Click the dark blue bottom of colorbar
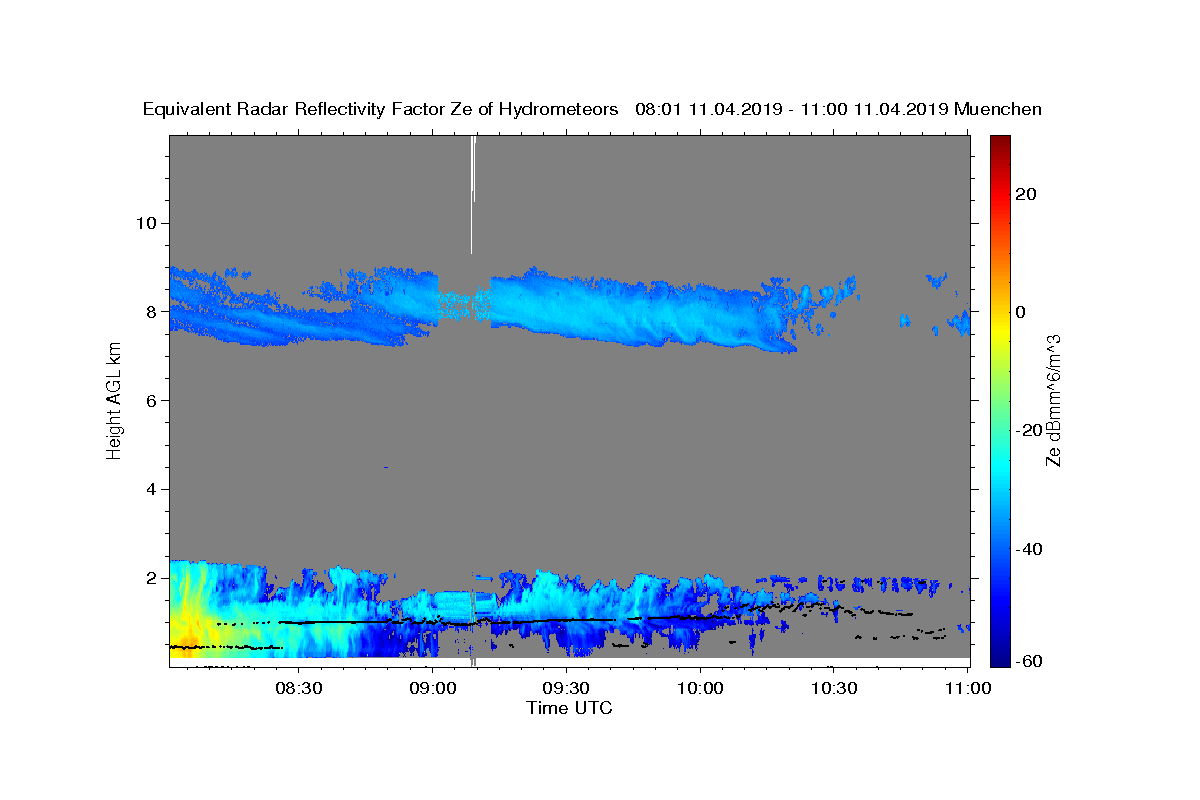Screen dimensions: 1200x800 999,645
